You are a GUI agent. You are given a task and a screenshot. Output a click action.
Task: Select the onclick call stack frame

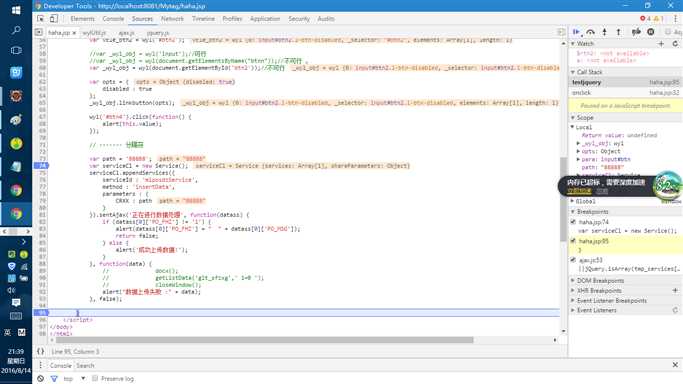pos(626,93)
